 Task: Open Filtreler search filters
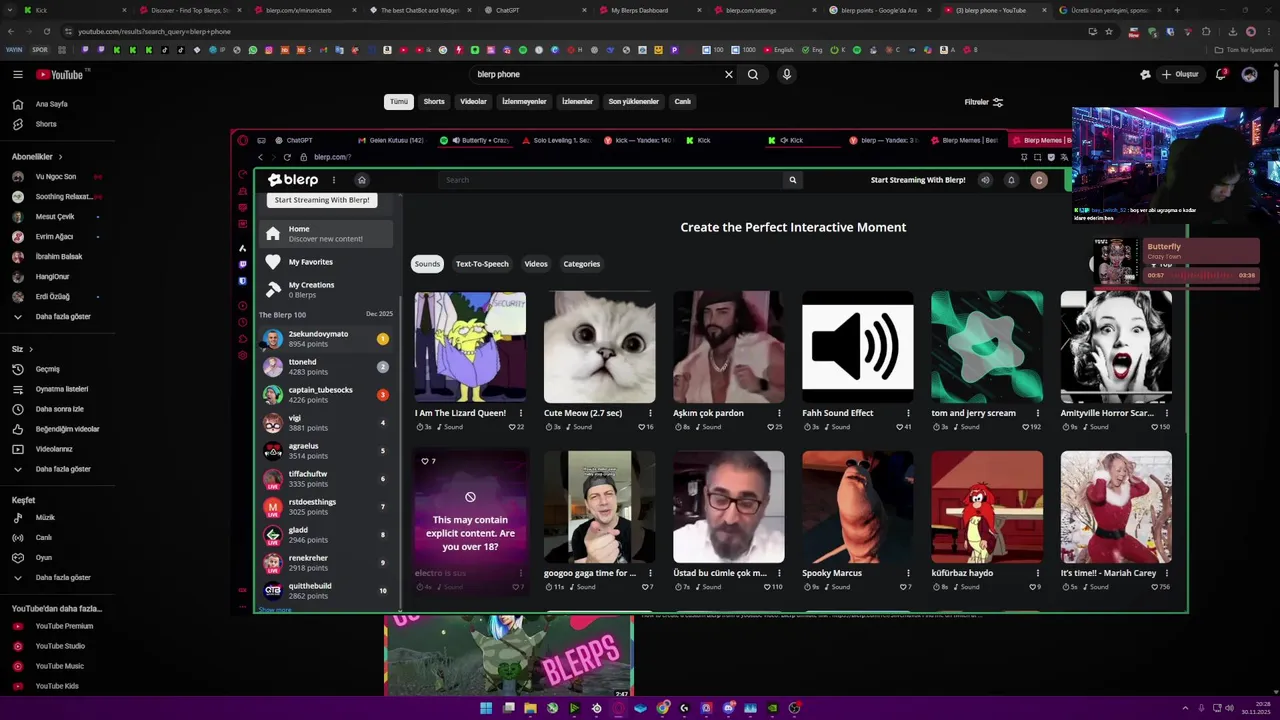tap(983, 102)
